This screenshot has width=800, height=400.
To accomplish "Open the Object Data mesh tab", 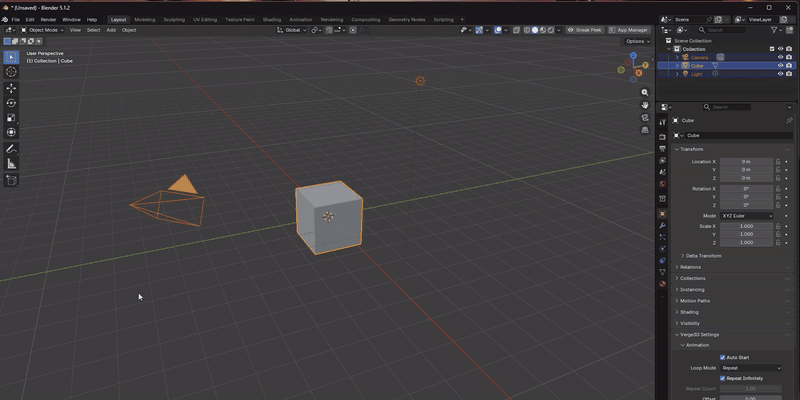I will tap(662, 272).
